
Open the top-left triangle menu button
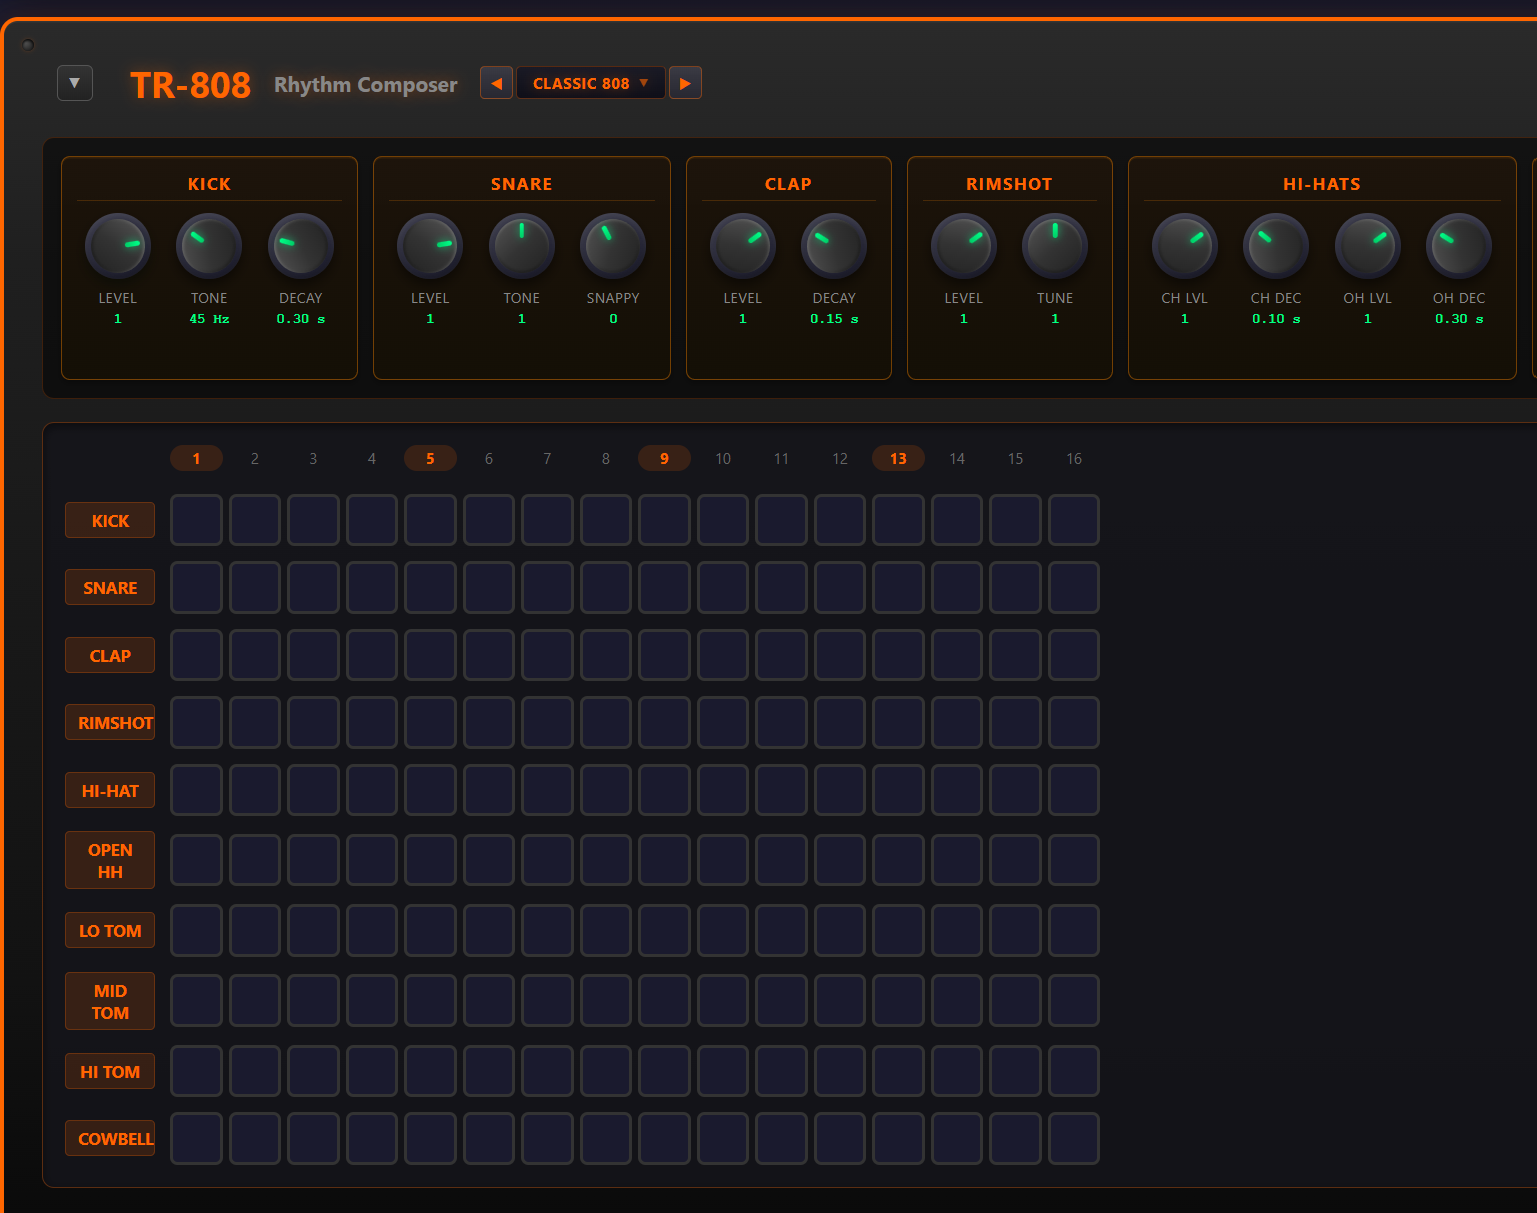(75, 83)
